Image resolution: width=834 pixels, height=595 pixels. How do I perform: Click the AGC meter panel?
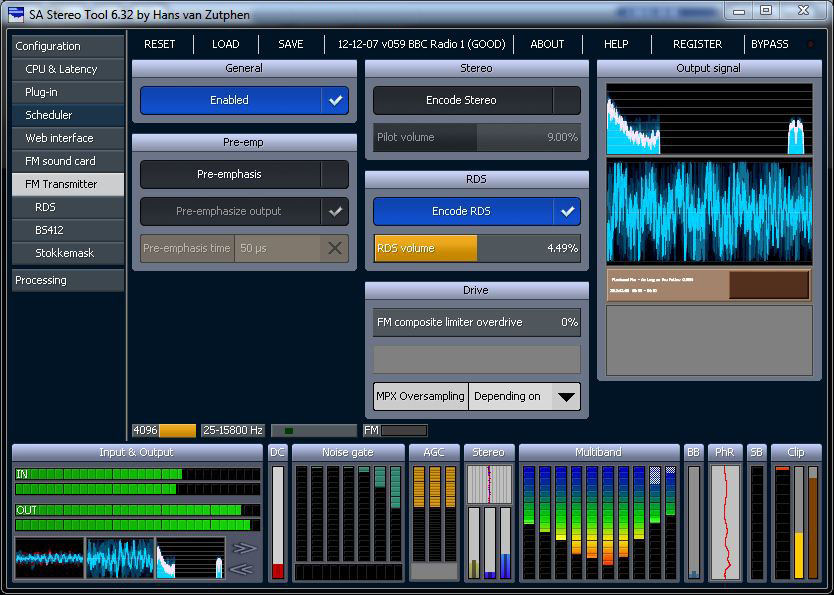click(434, 513)
